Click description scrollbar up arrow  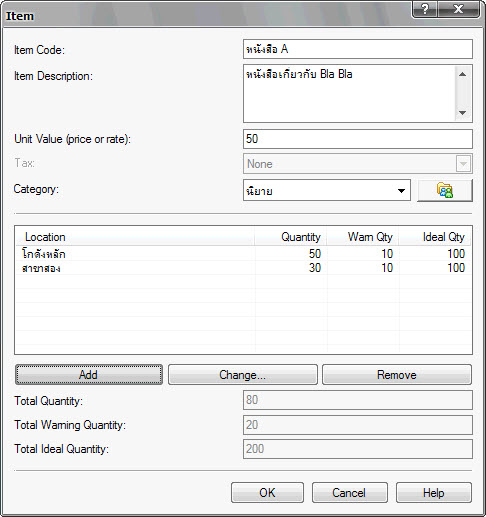[462, 74]
